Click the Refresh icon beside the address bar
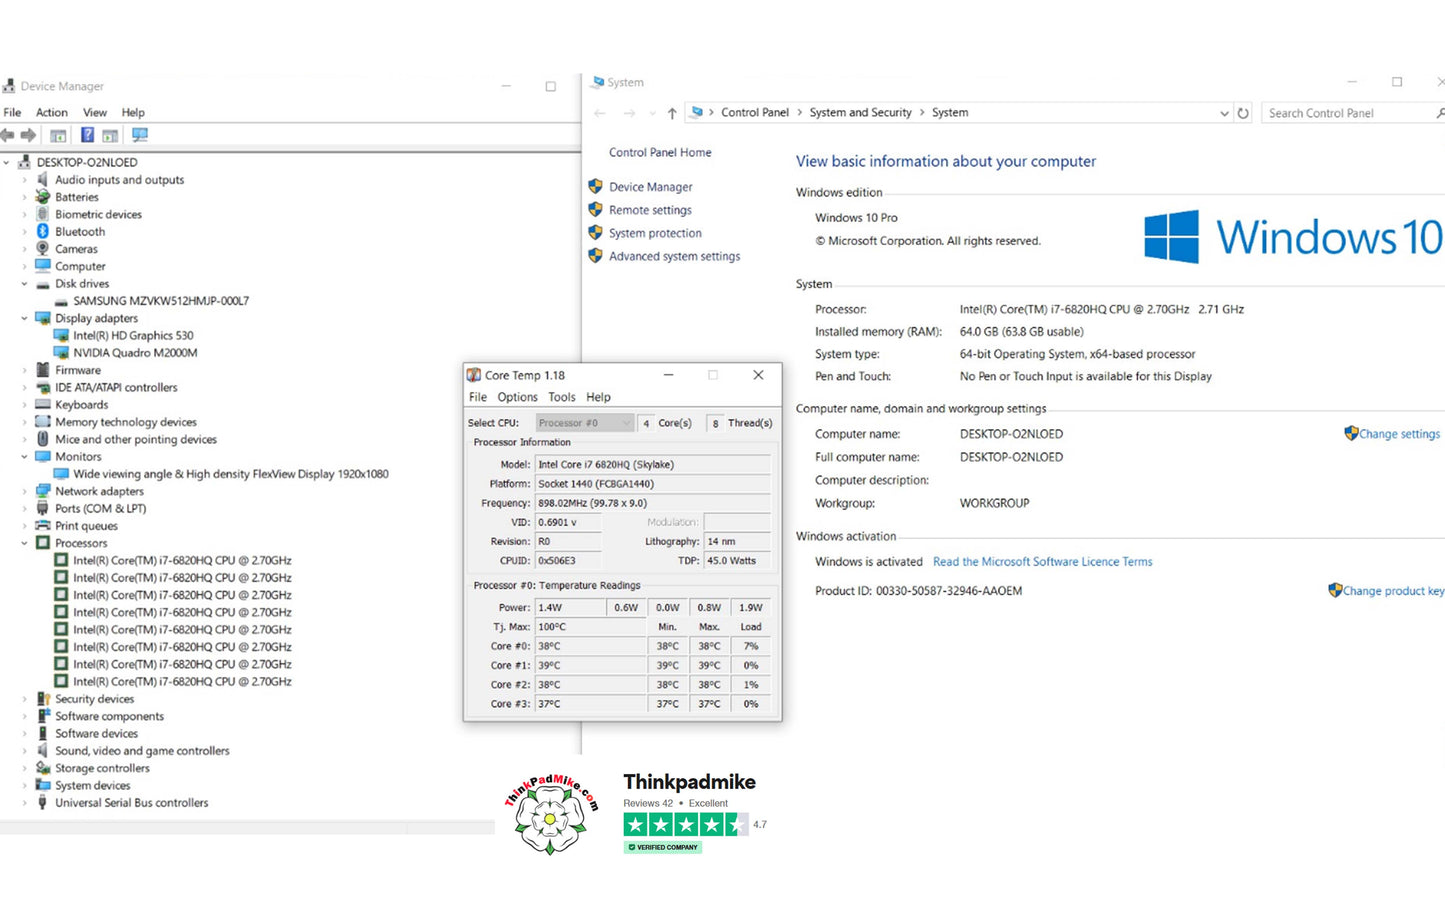 [x=1243, y=113]
